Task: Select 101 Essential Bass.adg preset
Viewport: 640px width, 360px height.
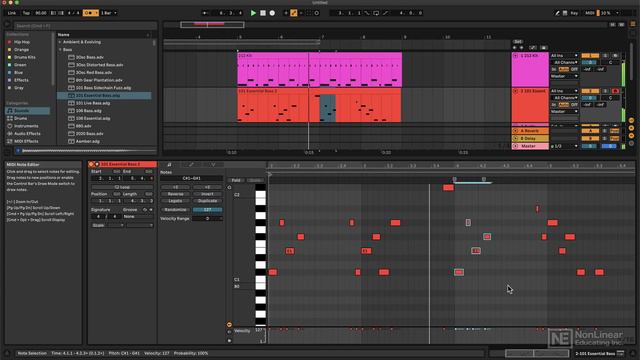Action: coord(104,96)
